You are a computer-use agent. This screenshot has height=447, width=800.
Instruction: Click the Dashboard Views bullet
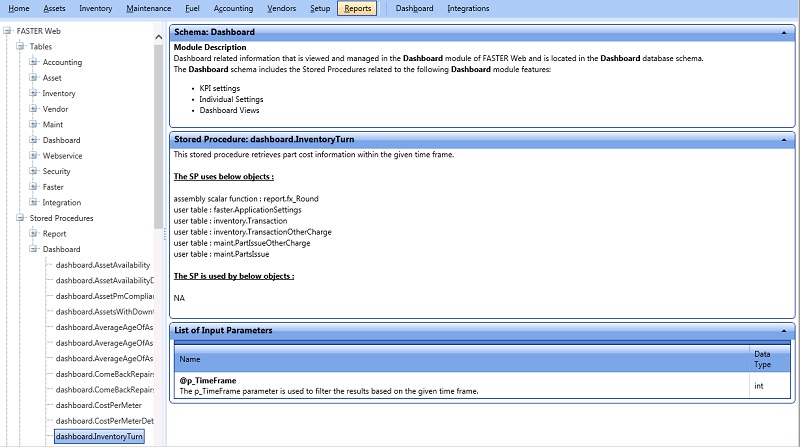point(229,110)
